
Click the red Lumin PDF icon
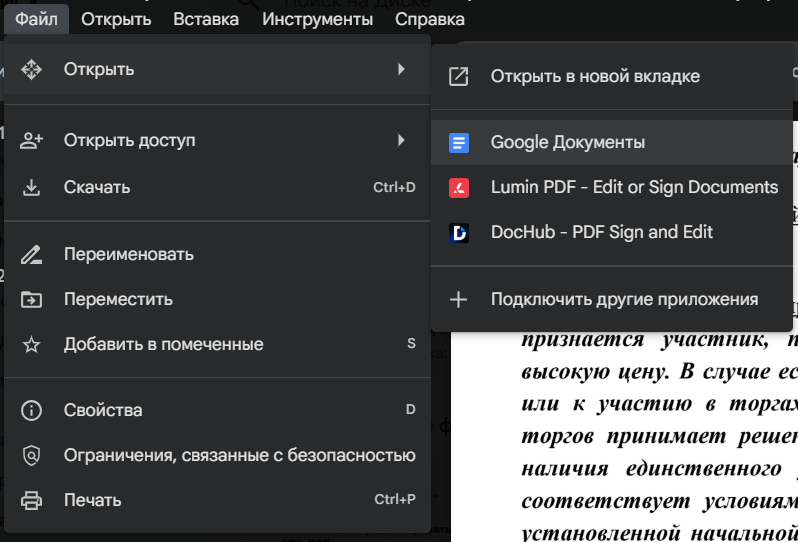point(459,187)
